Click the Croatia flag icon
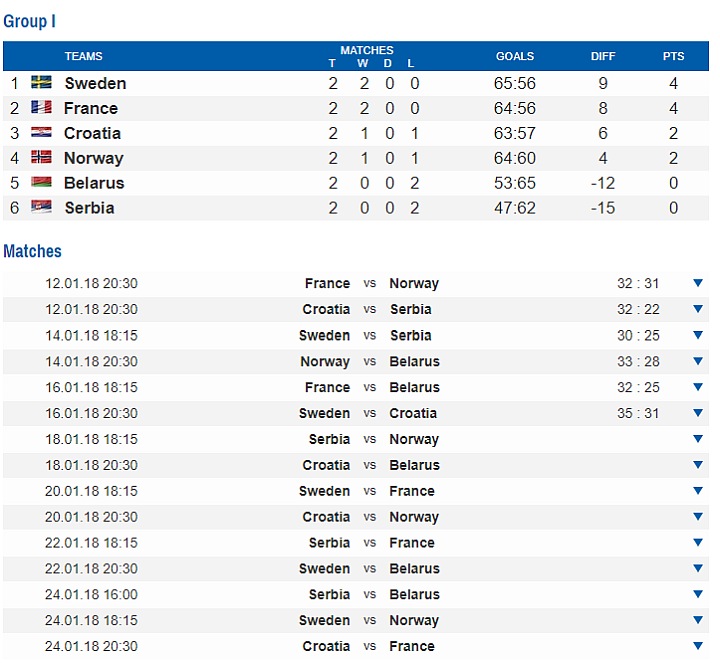The image size is (720, 669). pos(41,132)
